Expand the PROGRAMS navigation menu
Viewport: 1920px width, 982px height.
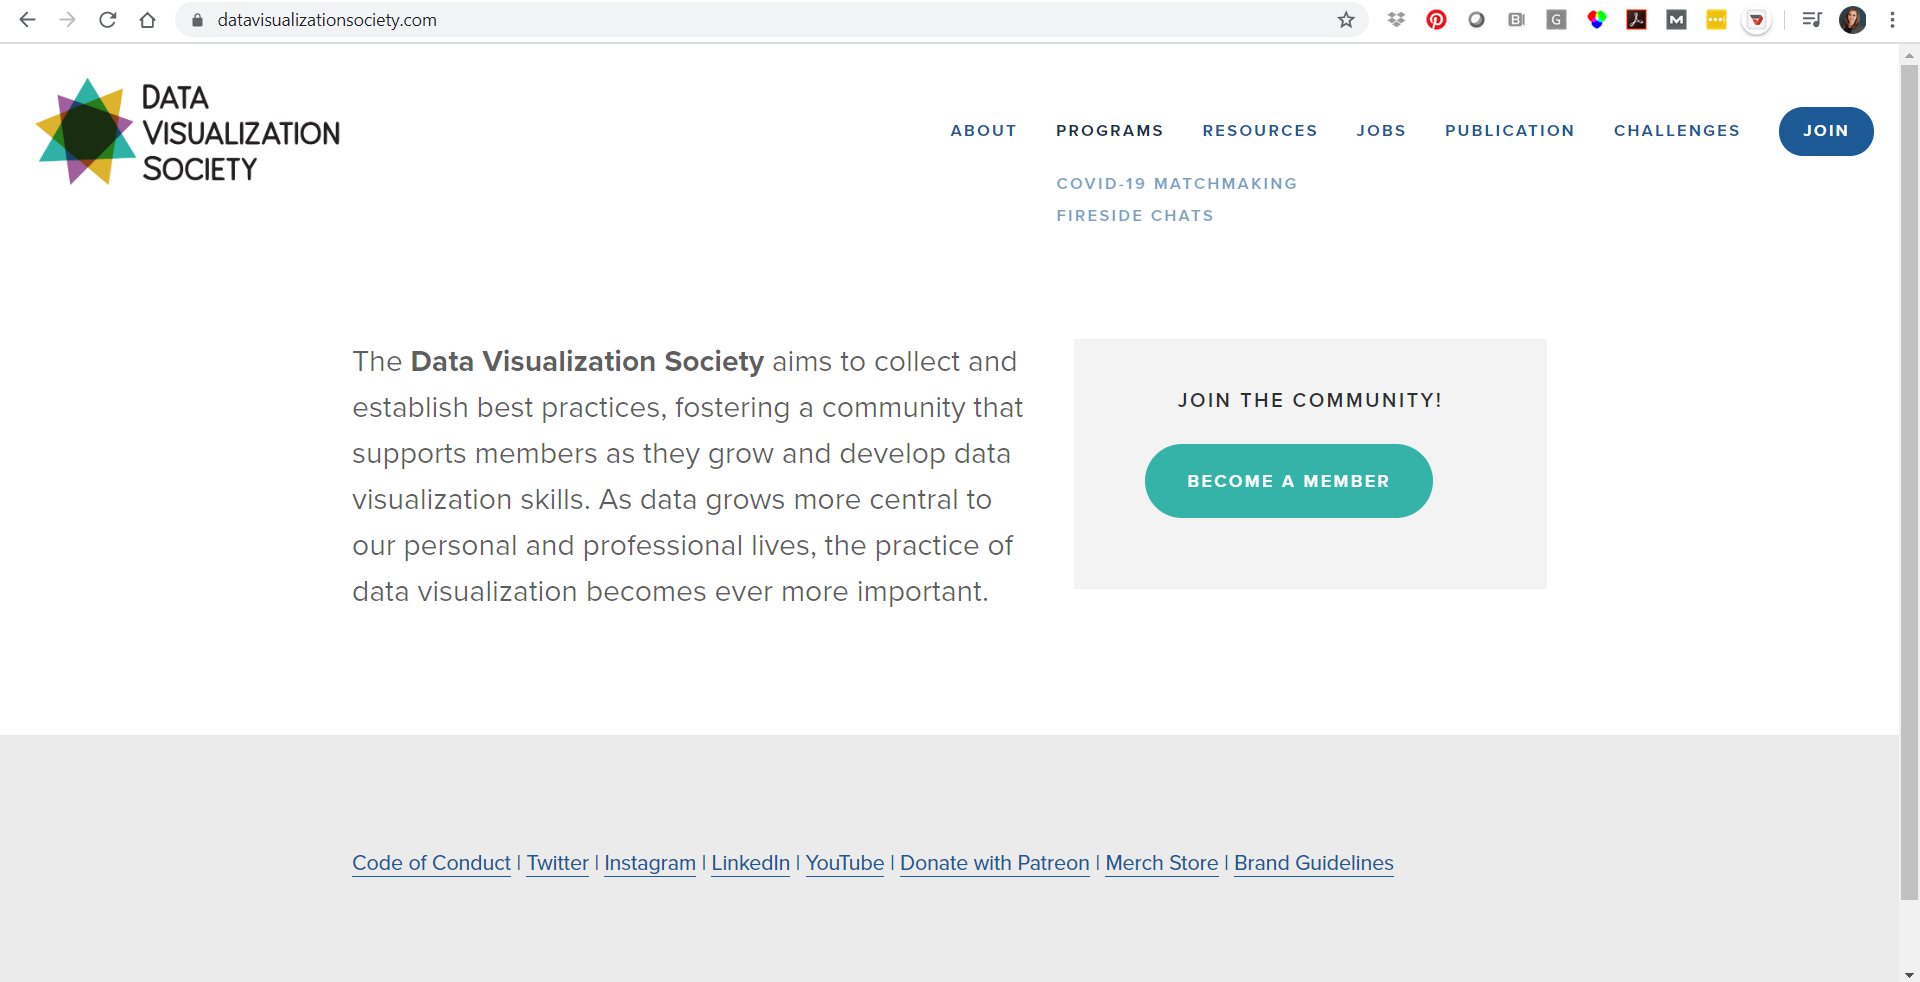(x=1110, y=131)
